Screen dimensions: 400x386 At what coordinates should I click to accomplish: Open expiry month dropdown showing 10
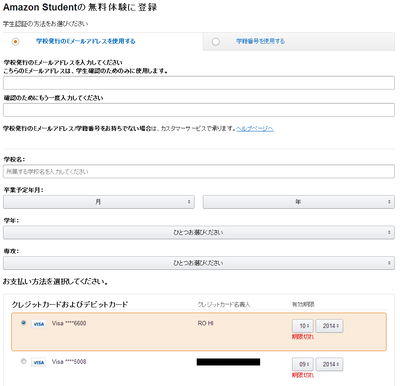click(303, 326)
